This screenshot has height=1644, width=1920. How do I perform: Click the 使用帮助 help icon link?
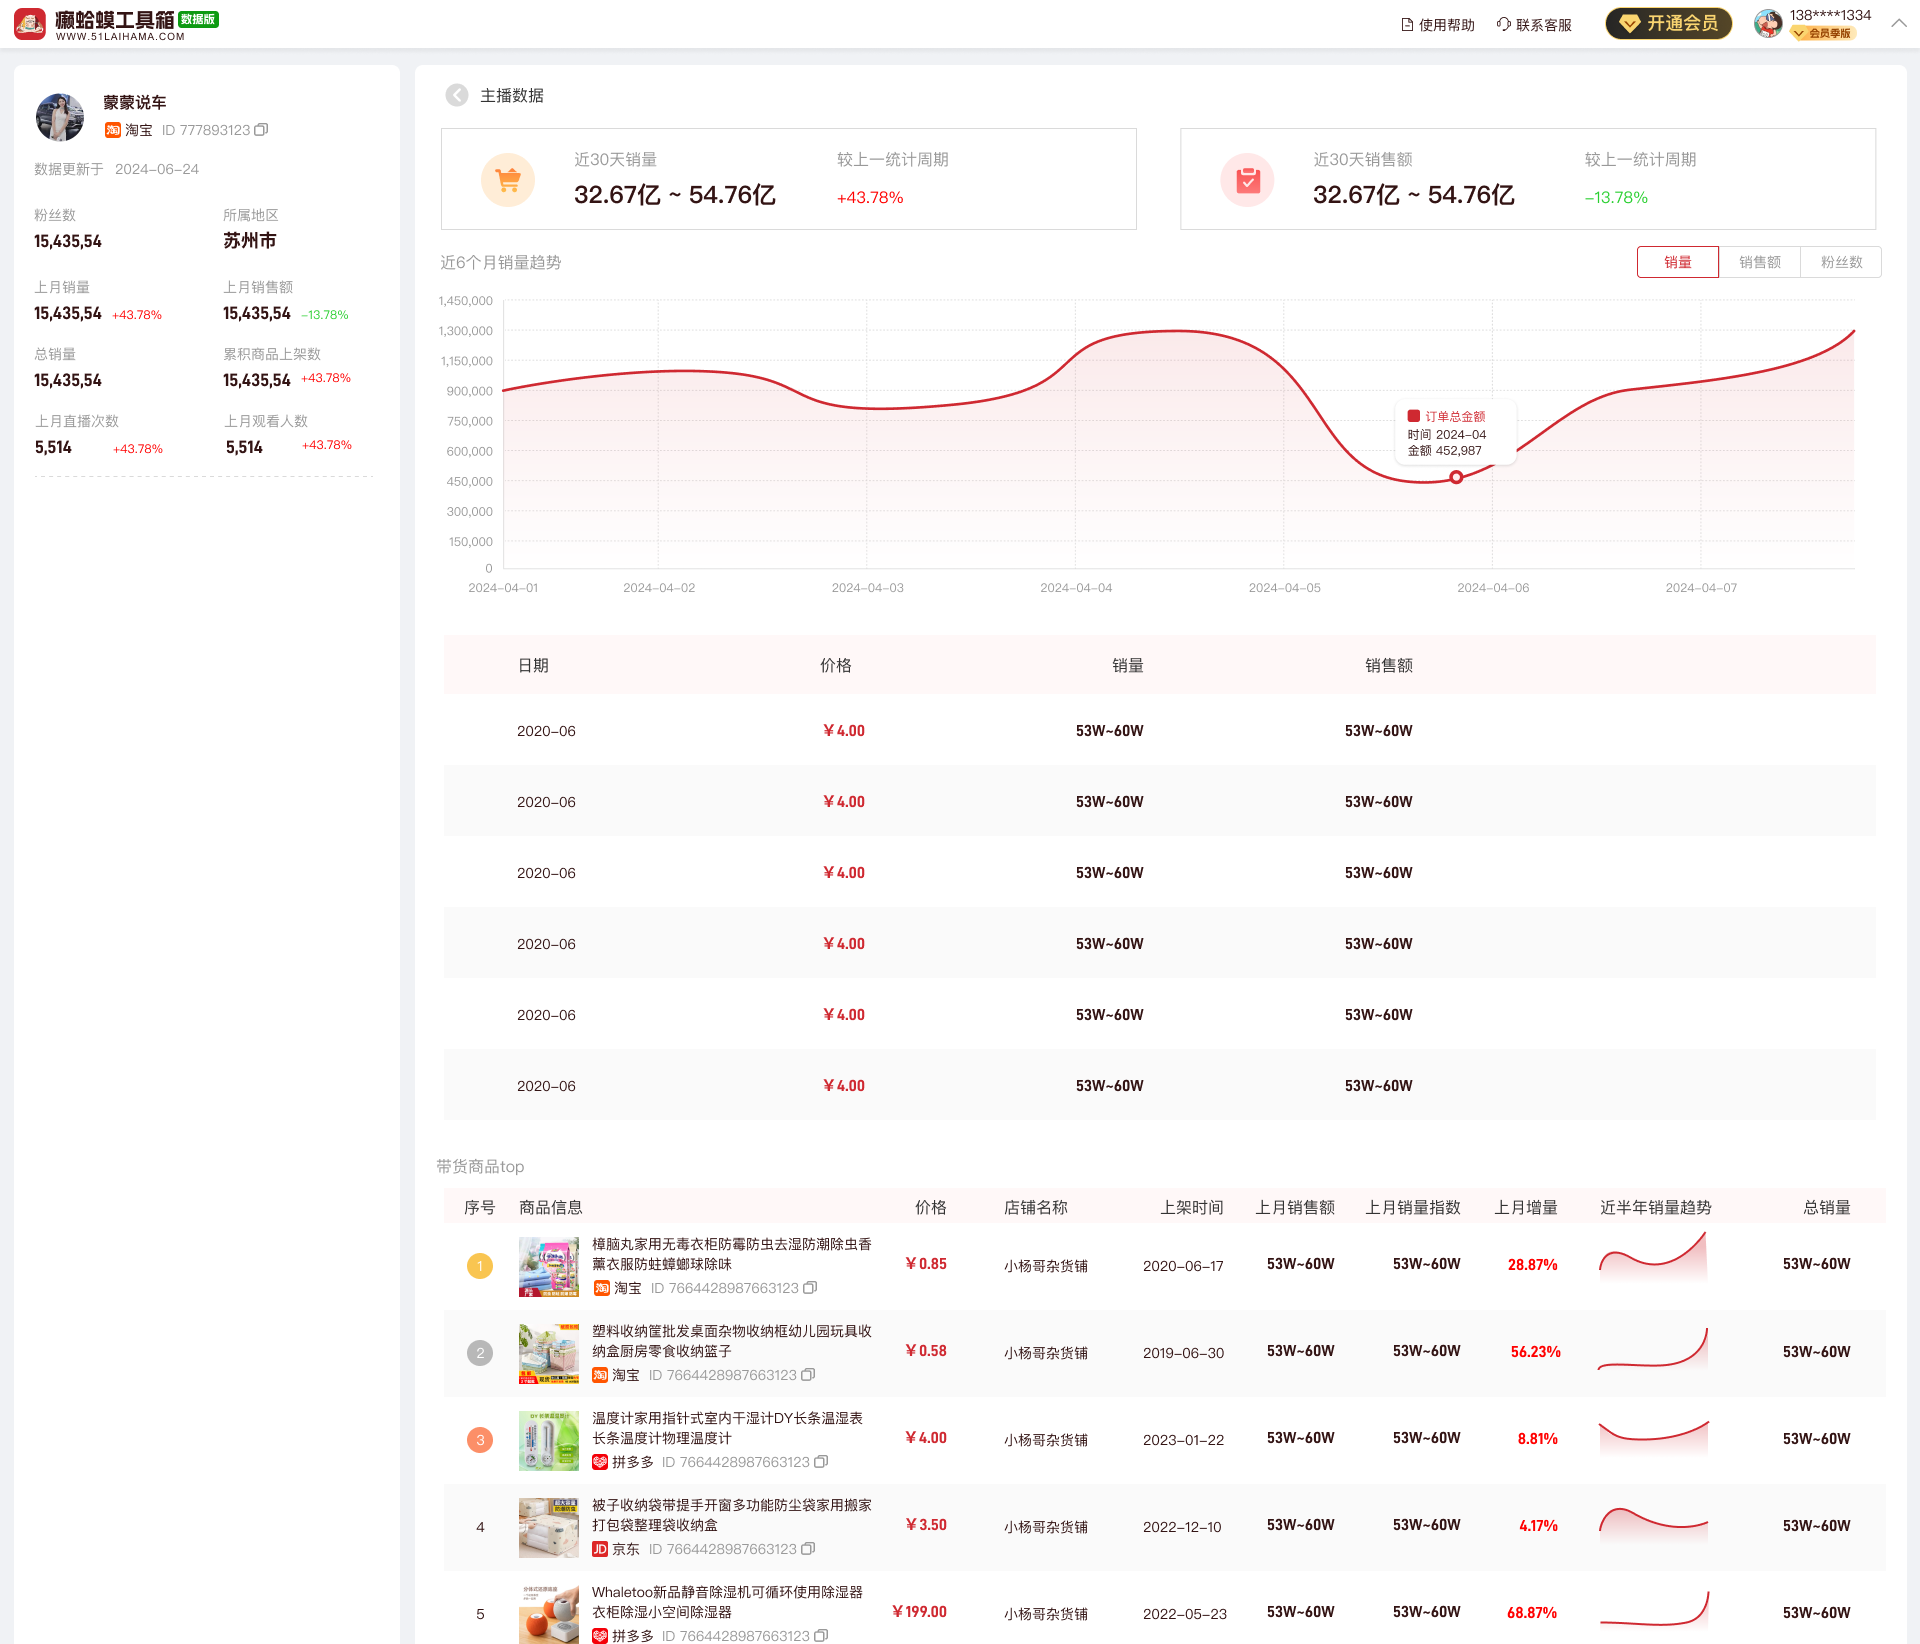tap(1438, 24)
